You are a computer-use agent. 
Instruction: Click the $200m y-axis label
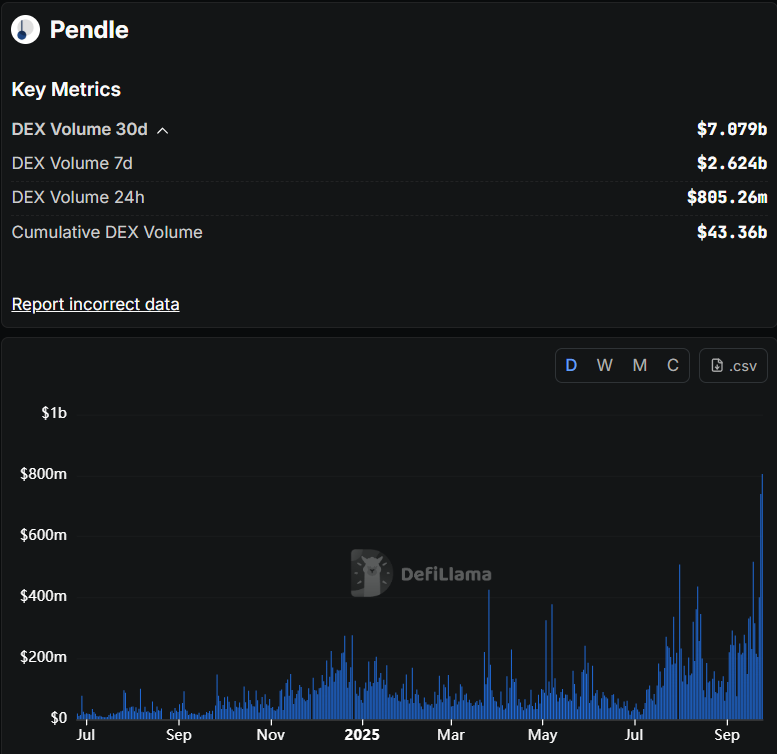click(x=44, y=657)
